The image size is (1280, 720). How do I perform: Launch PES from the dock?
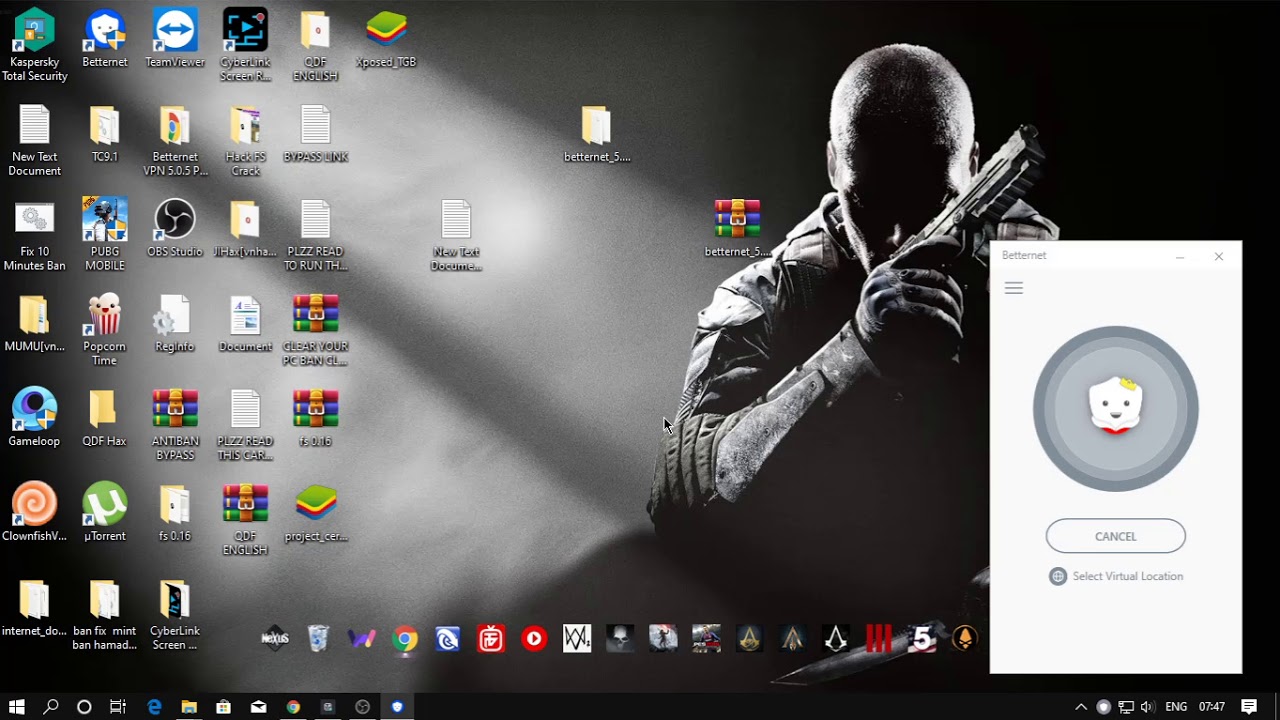(706, 638)
